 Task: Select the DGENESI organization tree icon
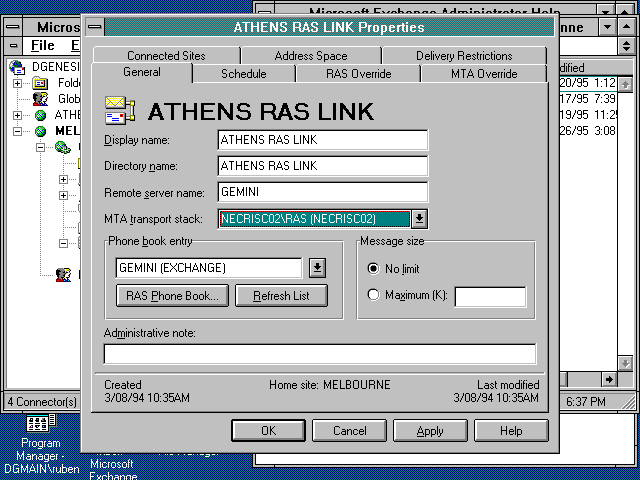18,67
